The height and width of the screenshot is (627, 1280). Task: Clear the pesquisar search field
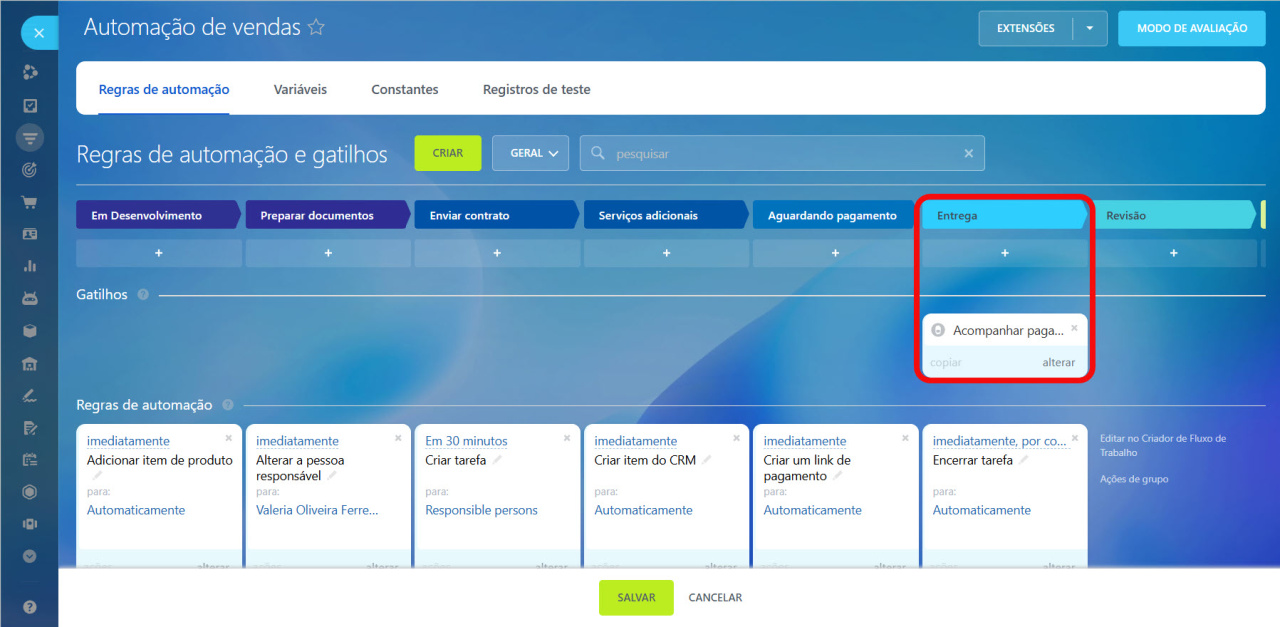point(968,154)
